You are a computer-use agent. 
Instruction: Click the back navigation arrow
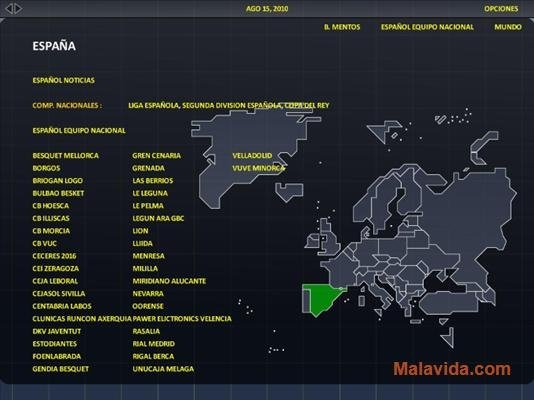pos(10,8)
